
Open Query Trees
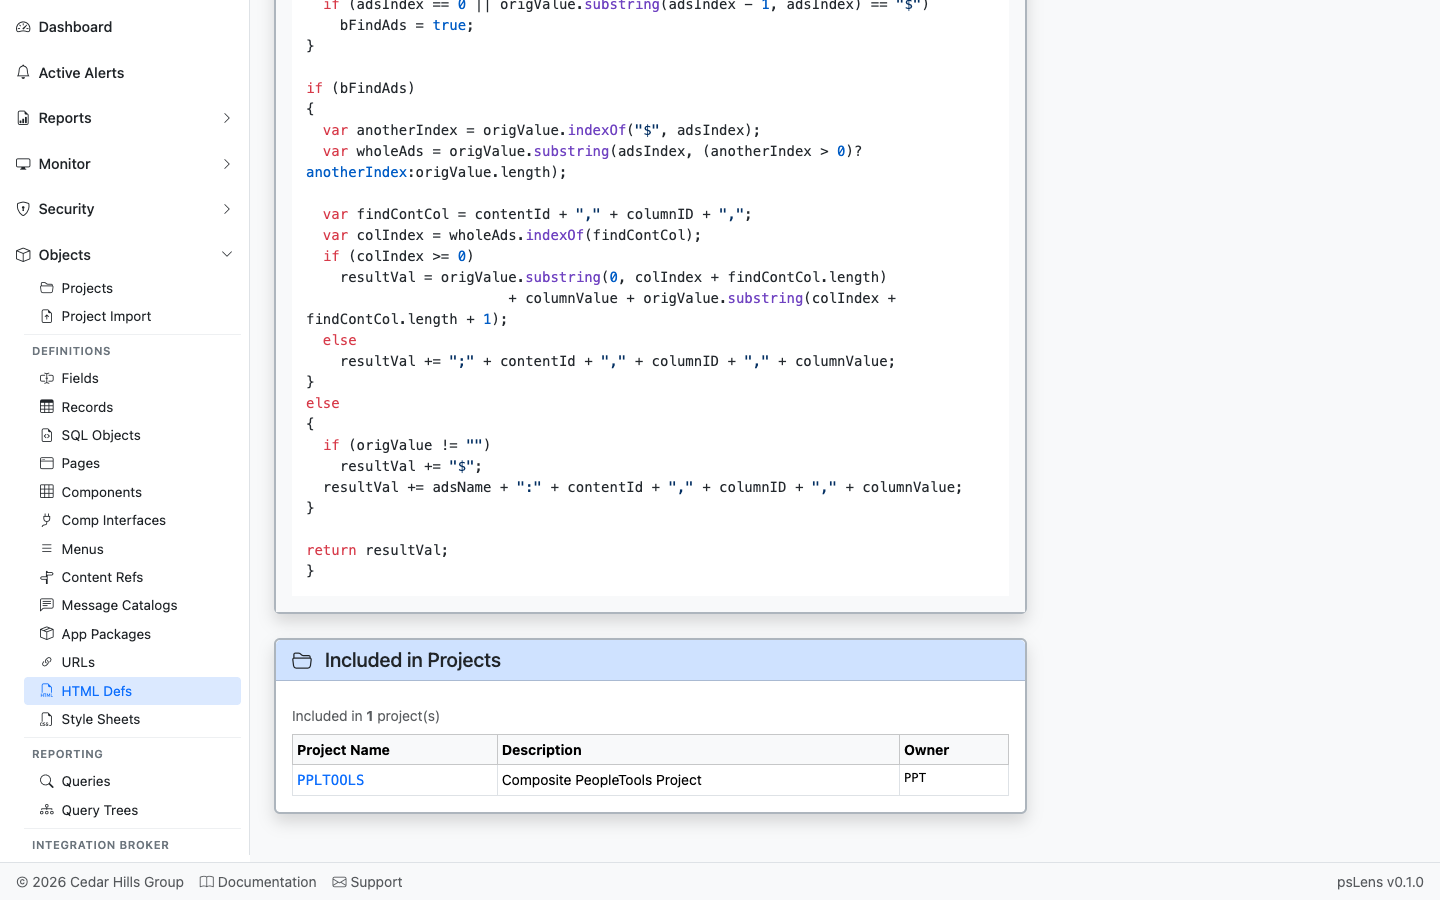point(100,810)
